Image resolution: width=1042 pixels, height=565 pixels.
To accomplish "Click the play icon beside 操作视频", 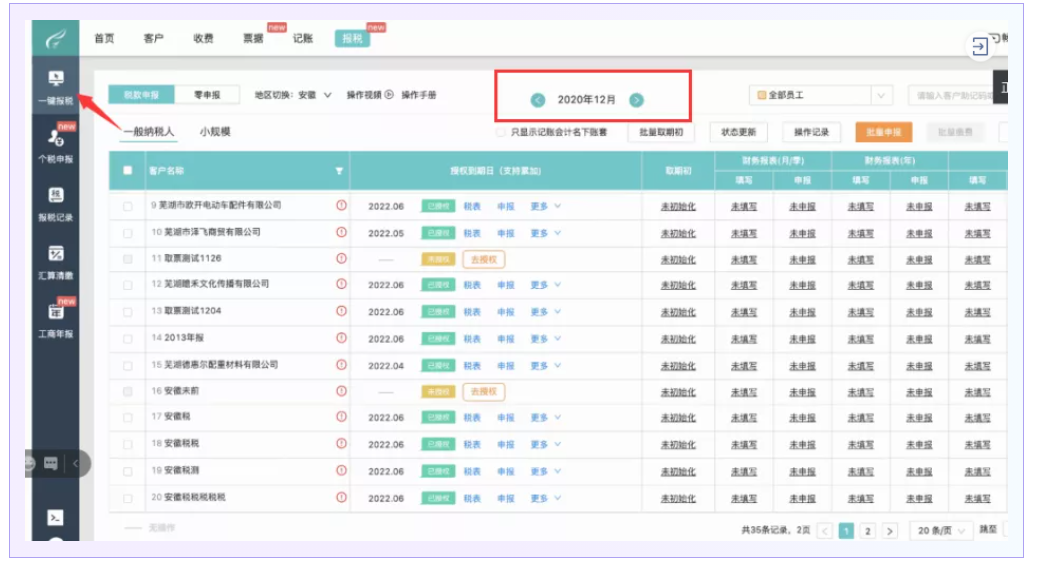I will coord(390,95).
